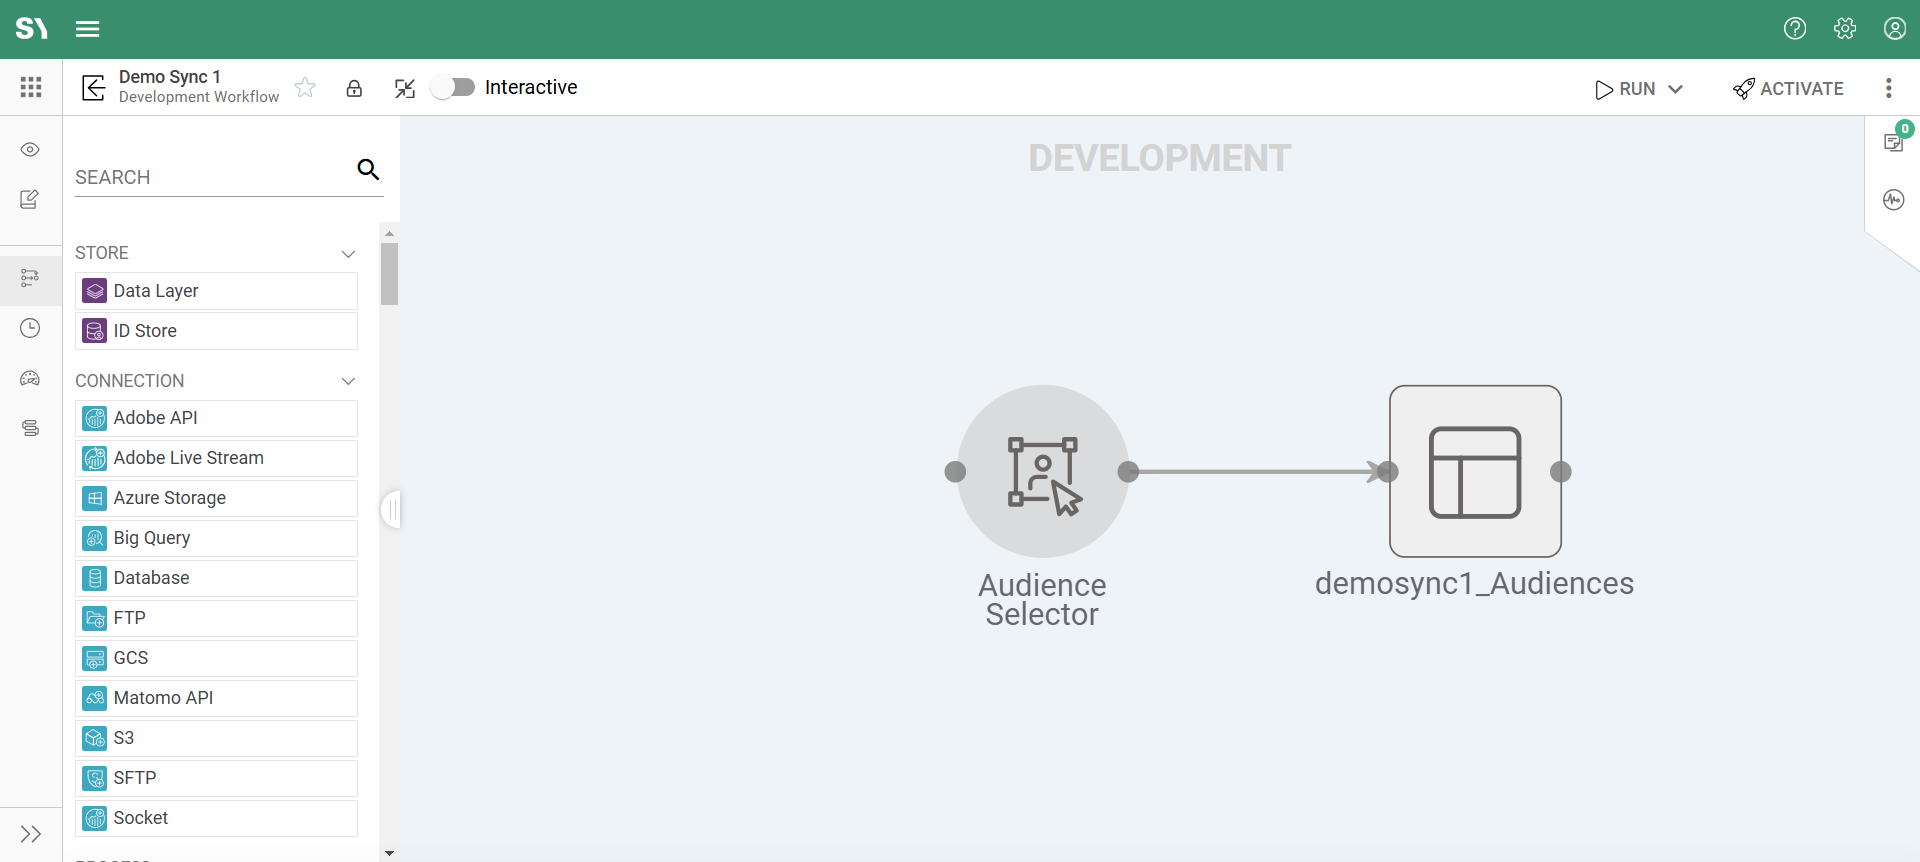The image size is (1920, 862).
Task: Open the settings gear icon
Action: tap(1845, 29)
